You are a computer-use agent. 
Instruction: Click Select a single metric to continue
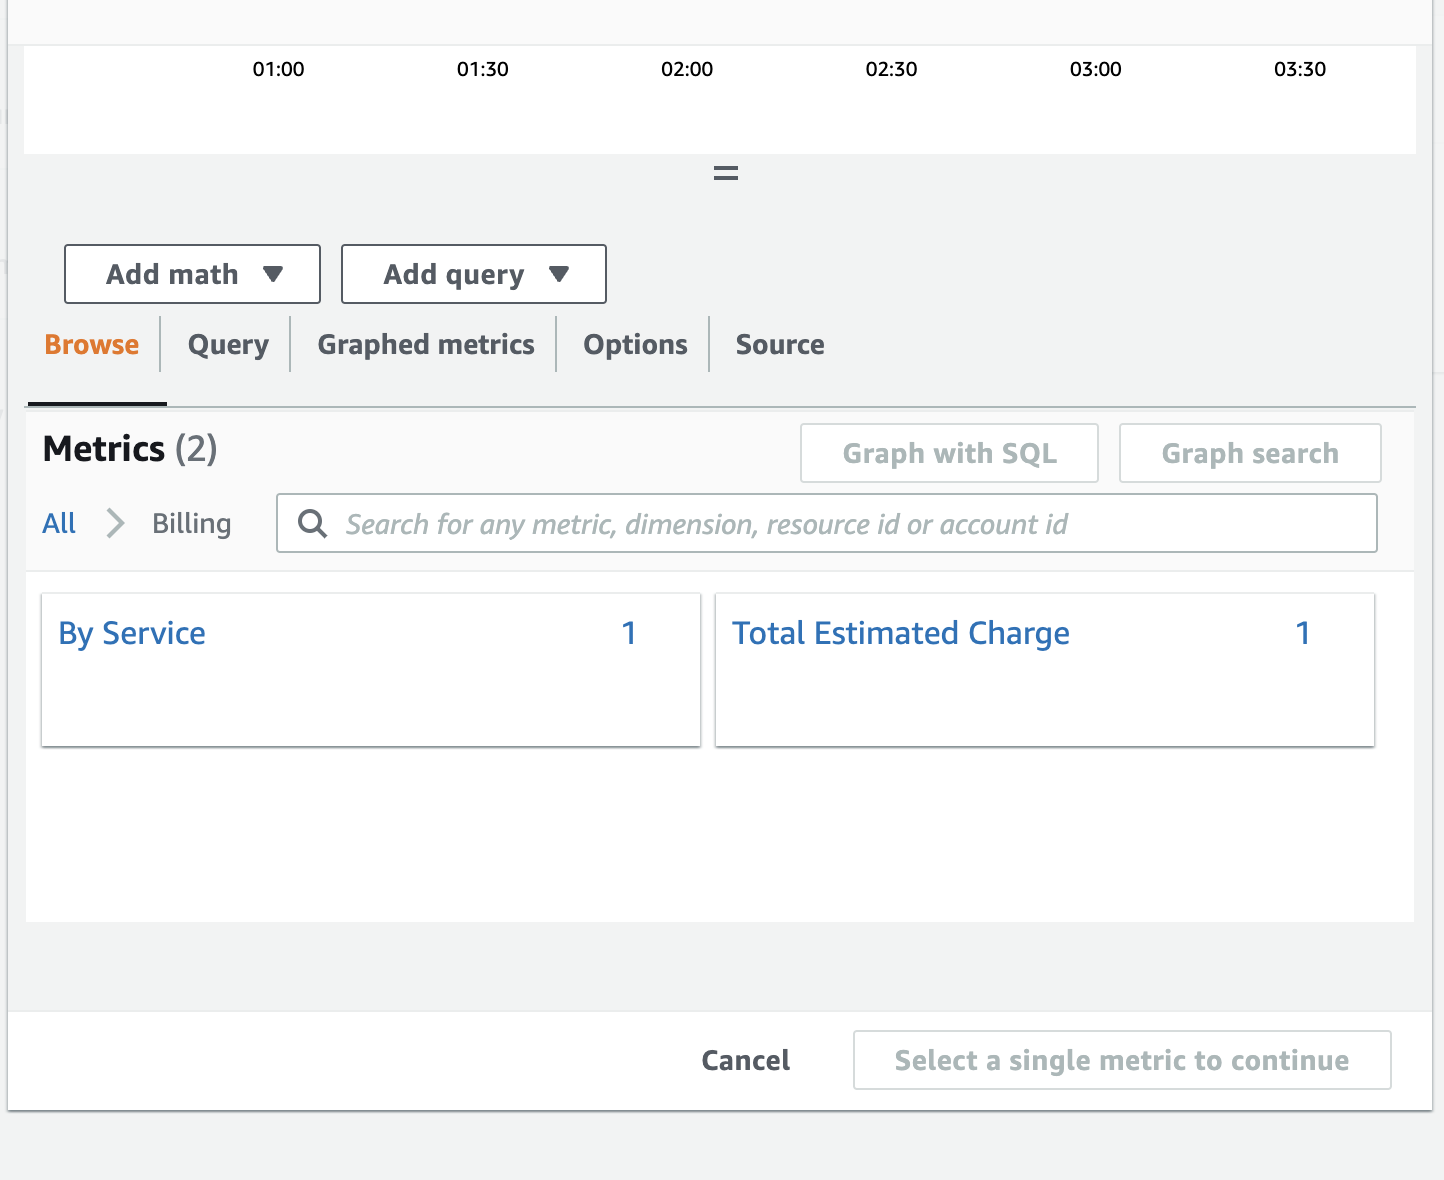pos(1121,1060)
